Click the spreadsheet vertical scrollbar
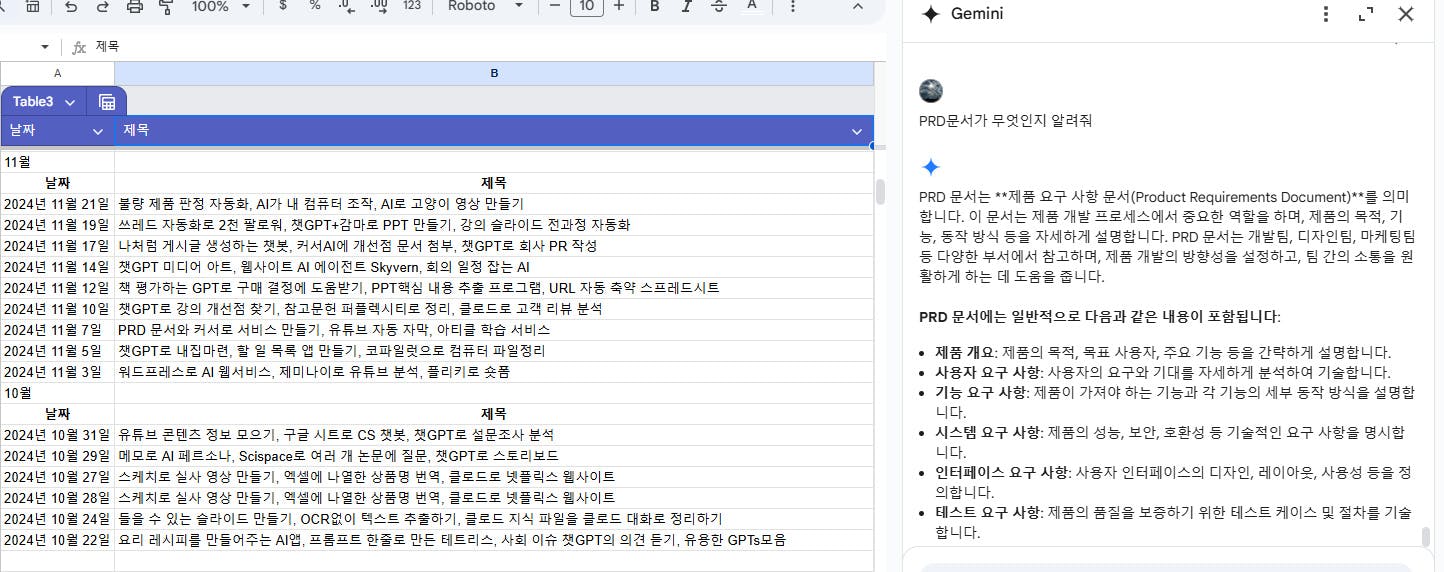 (x=880, y=191)
